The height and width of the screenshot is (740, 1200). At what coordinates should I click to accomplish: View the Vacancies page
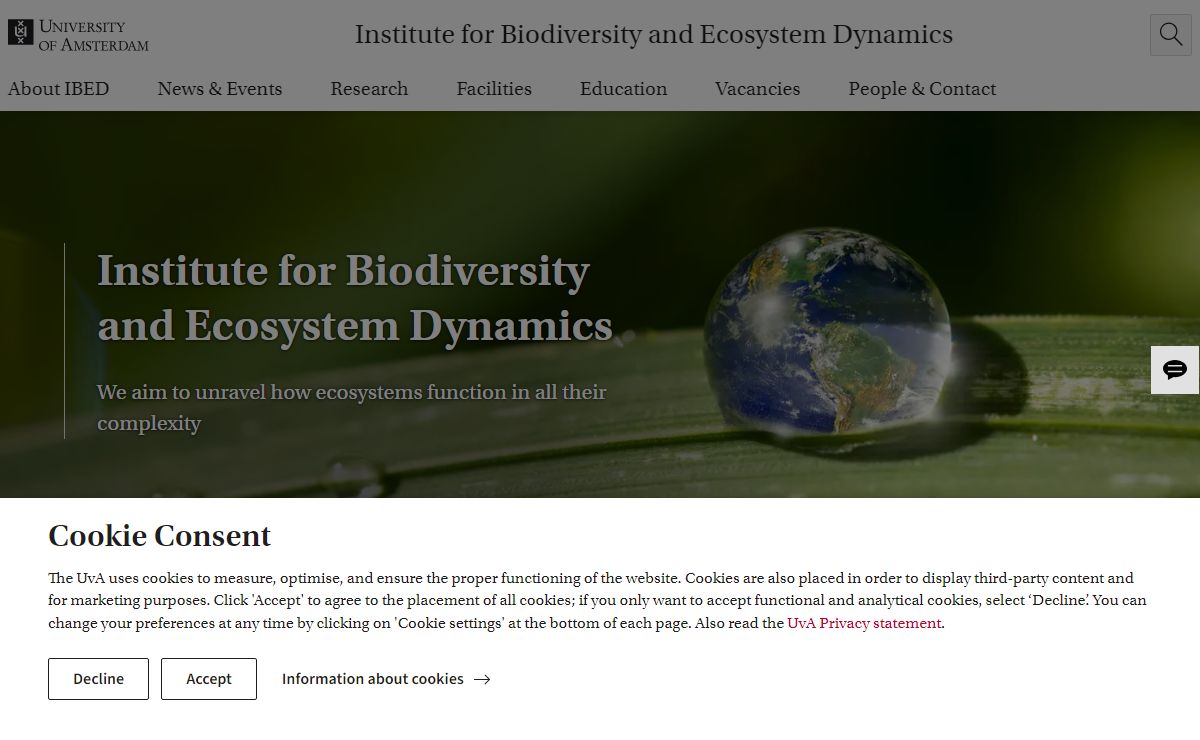tap(757, 89)
